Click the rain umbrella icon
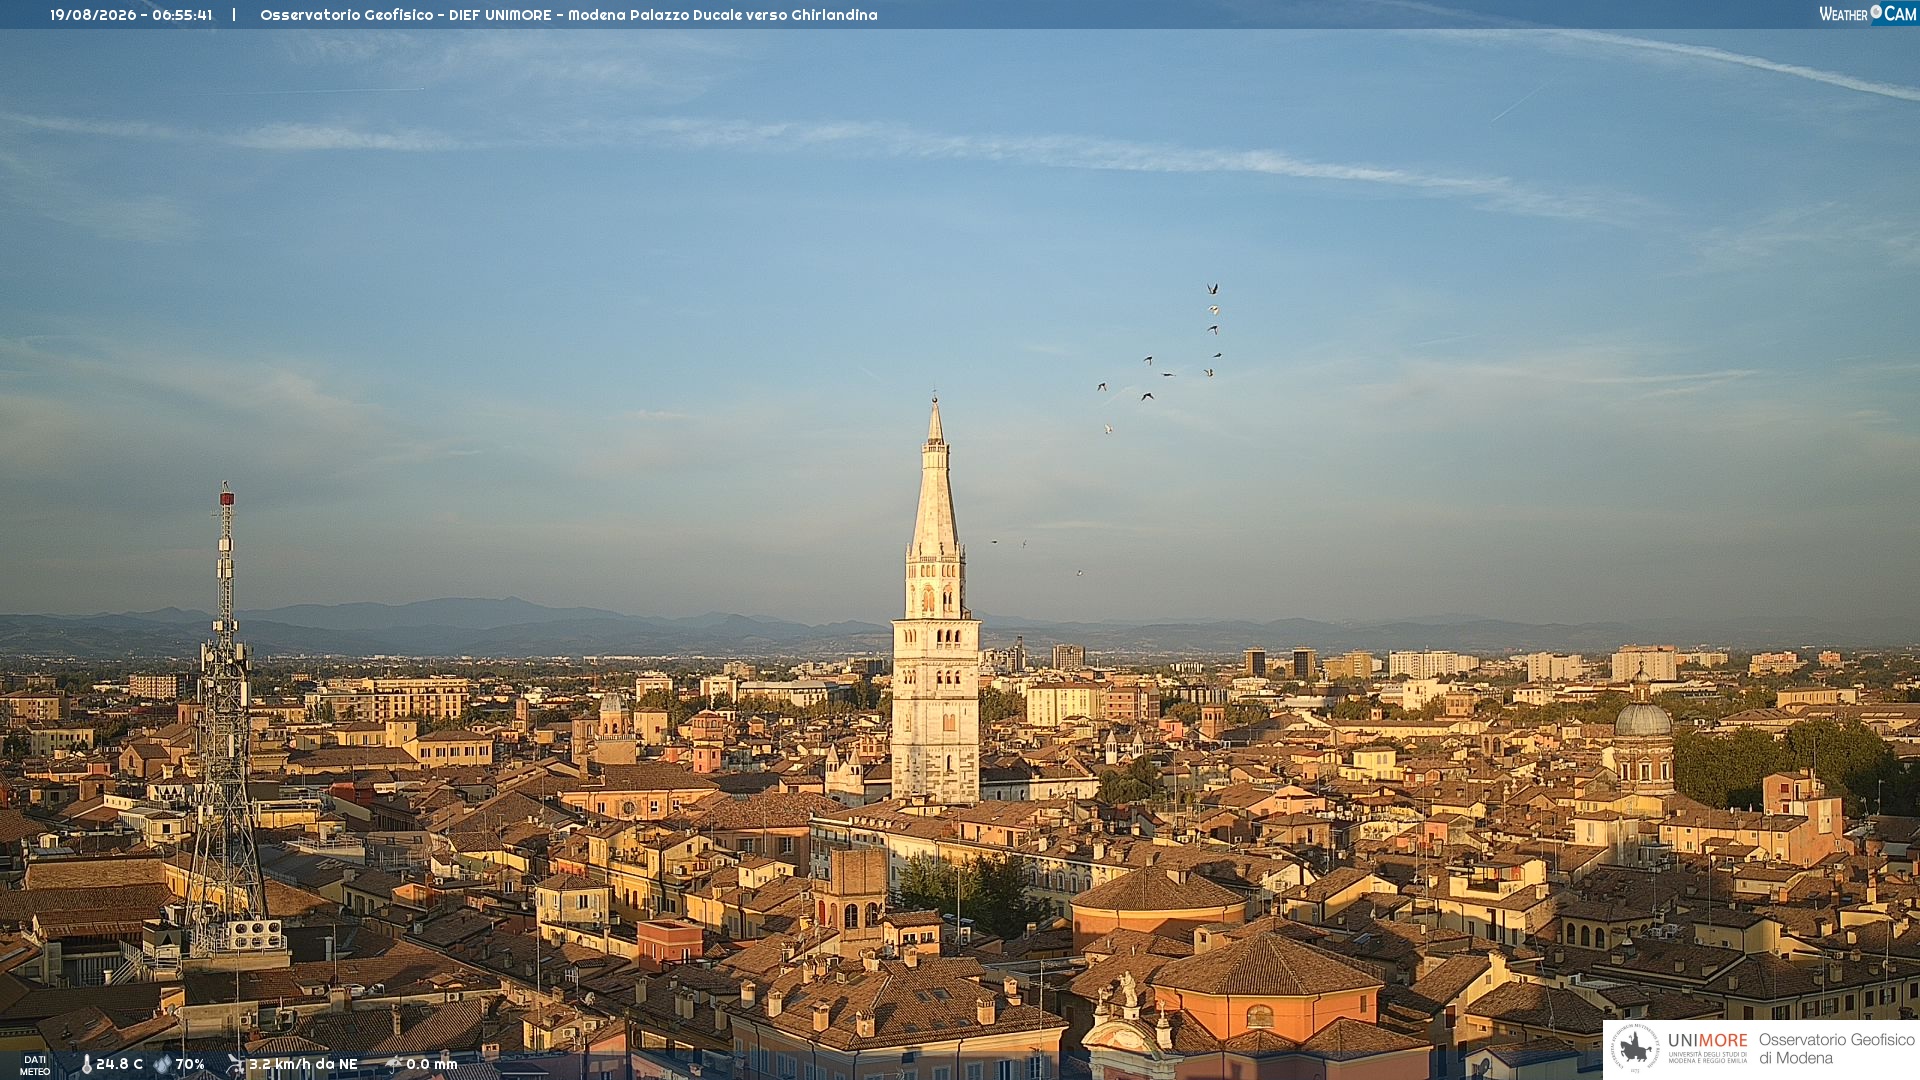This screenshot has height=1080, width=1920. (x=393, y=1064)
